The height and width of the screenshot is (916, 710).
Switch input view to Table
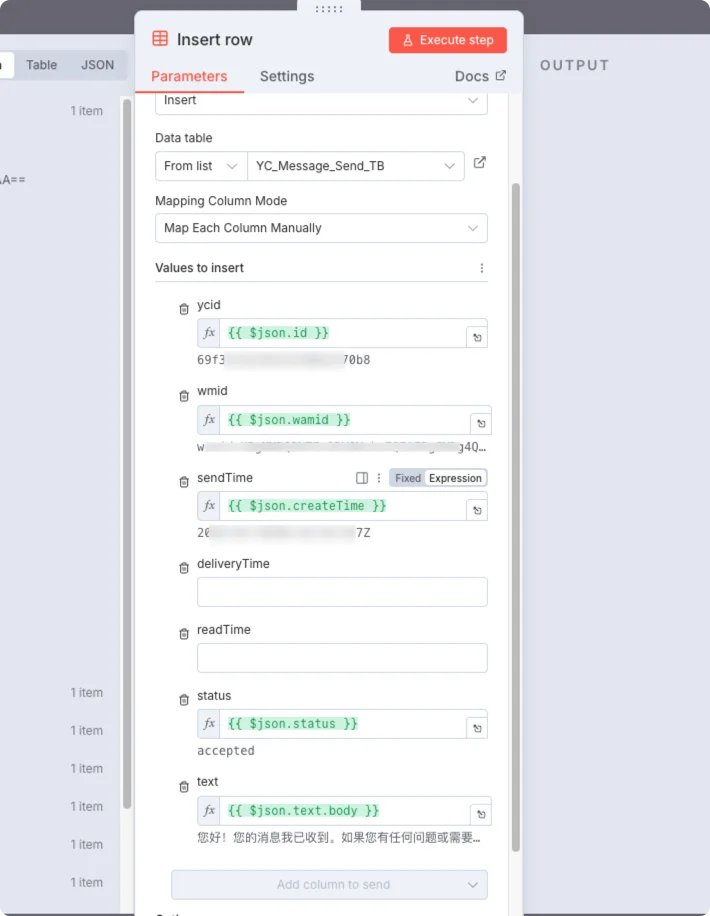pyautogui.click(x=41, y=65)
